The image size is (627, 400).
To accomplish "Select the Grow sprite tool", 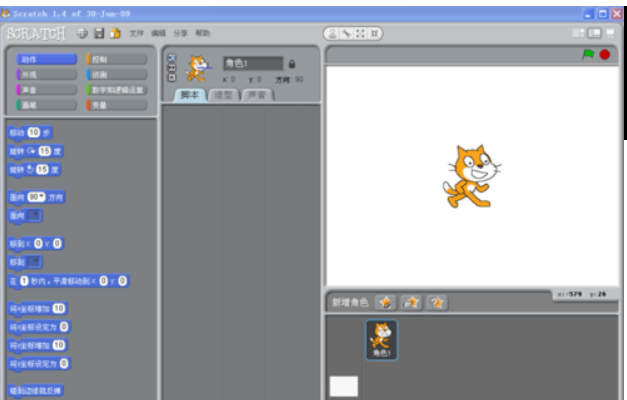I will click(x=360, y=34).
